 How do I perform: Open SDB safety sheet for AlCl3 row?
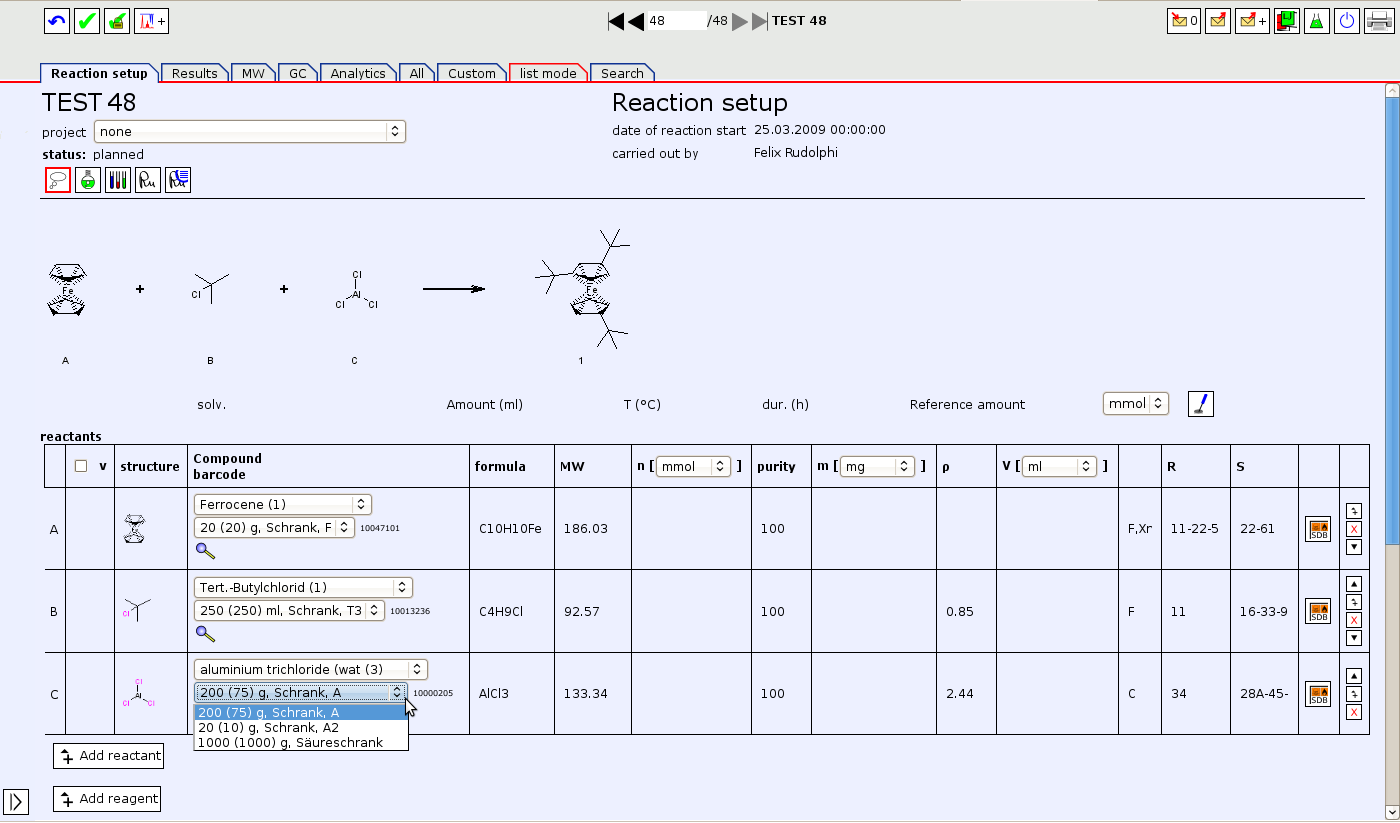tap(1318, 694)
